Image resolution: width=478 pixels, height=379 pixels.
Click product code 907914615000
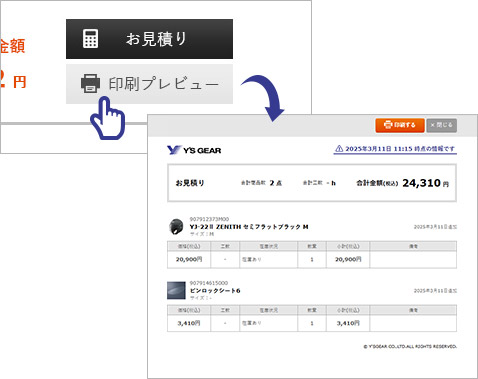pyautogui.click(x=209, y=283)
